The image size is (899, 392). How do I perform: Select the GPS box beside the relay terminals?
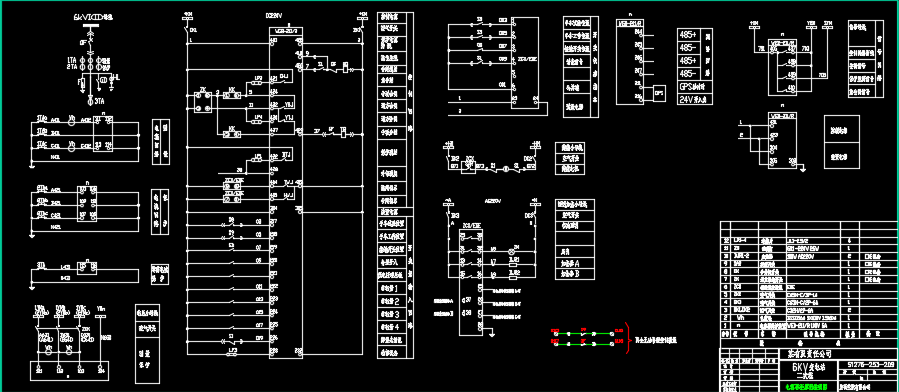tap(659, 92)
